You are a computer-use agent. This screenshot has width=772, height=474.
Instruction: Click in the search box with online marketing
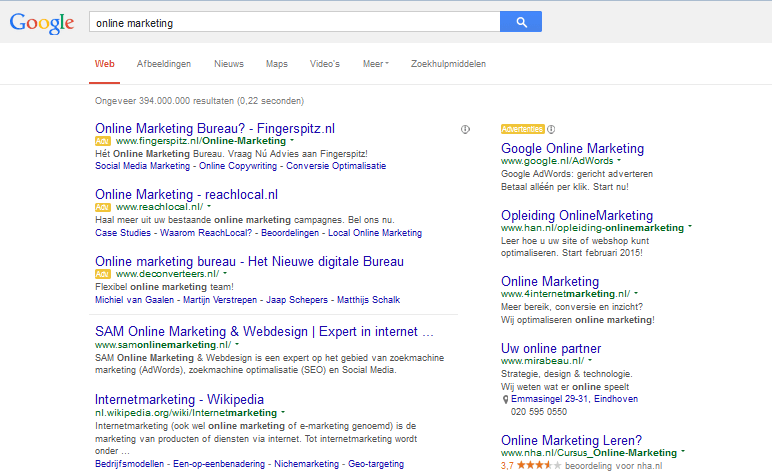pos(294,22)
